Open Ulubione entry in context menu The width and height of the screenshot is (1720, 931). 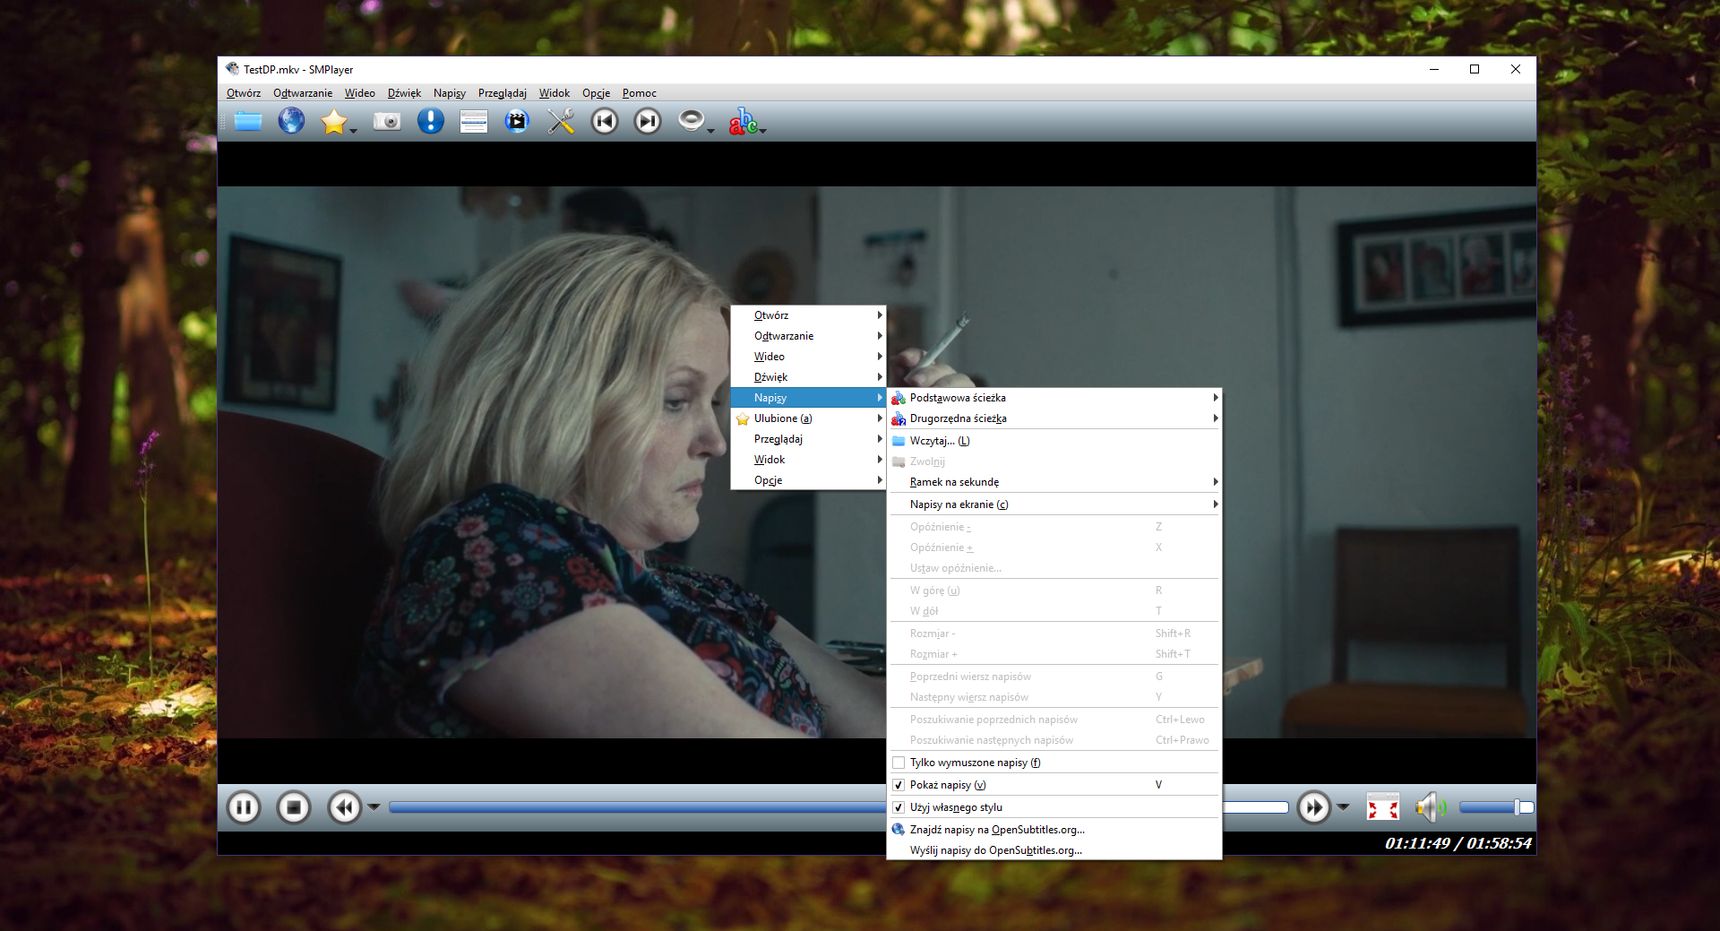pos(808,419)
